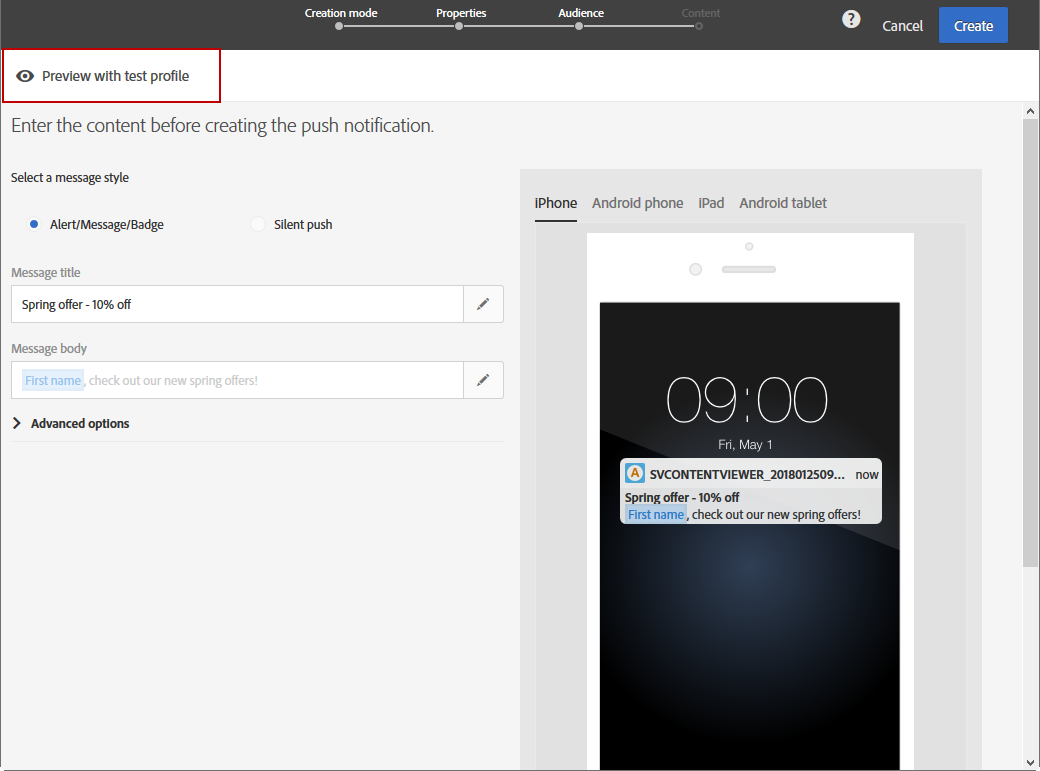The height and width of the screenshot is (771, 1040).
Task: Edit Message title with pencil icon
Action: coord(484,304)
